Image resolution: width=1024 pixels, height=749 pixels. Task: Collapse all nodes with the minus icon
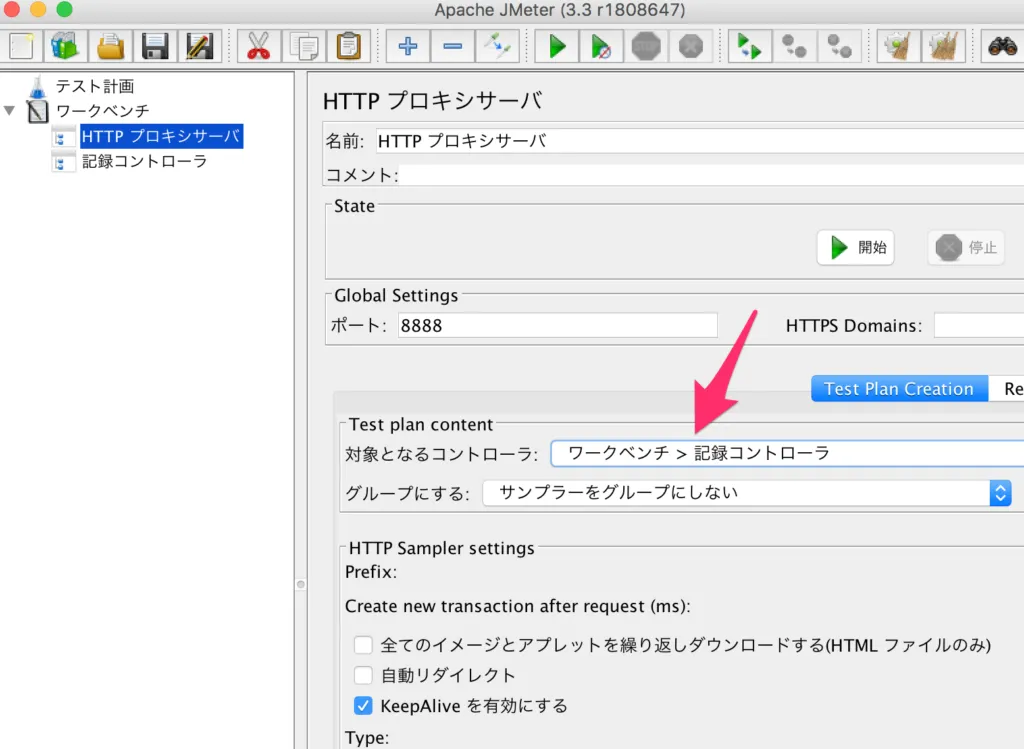(453, 46)
